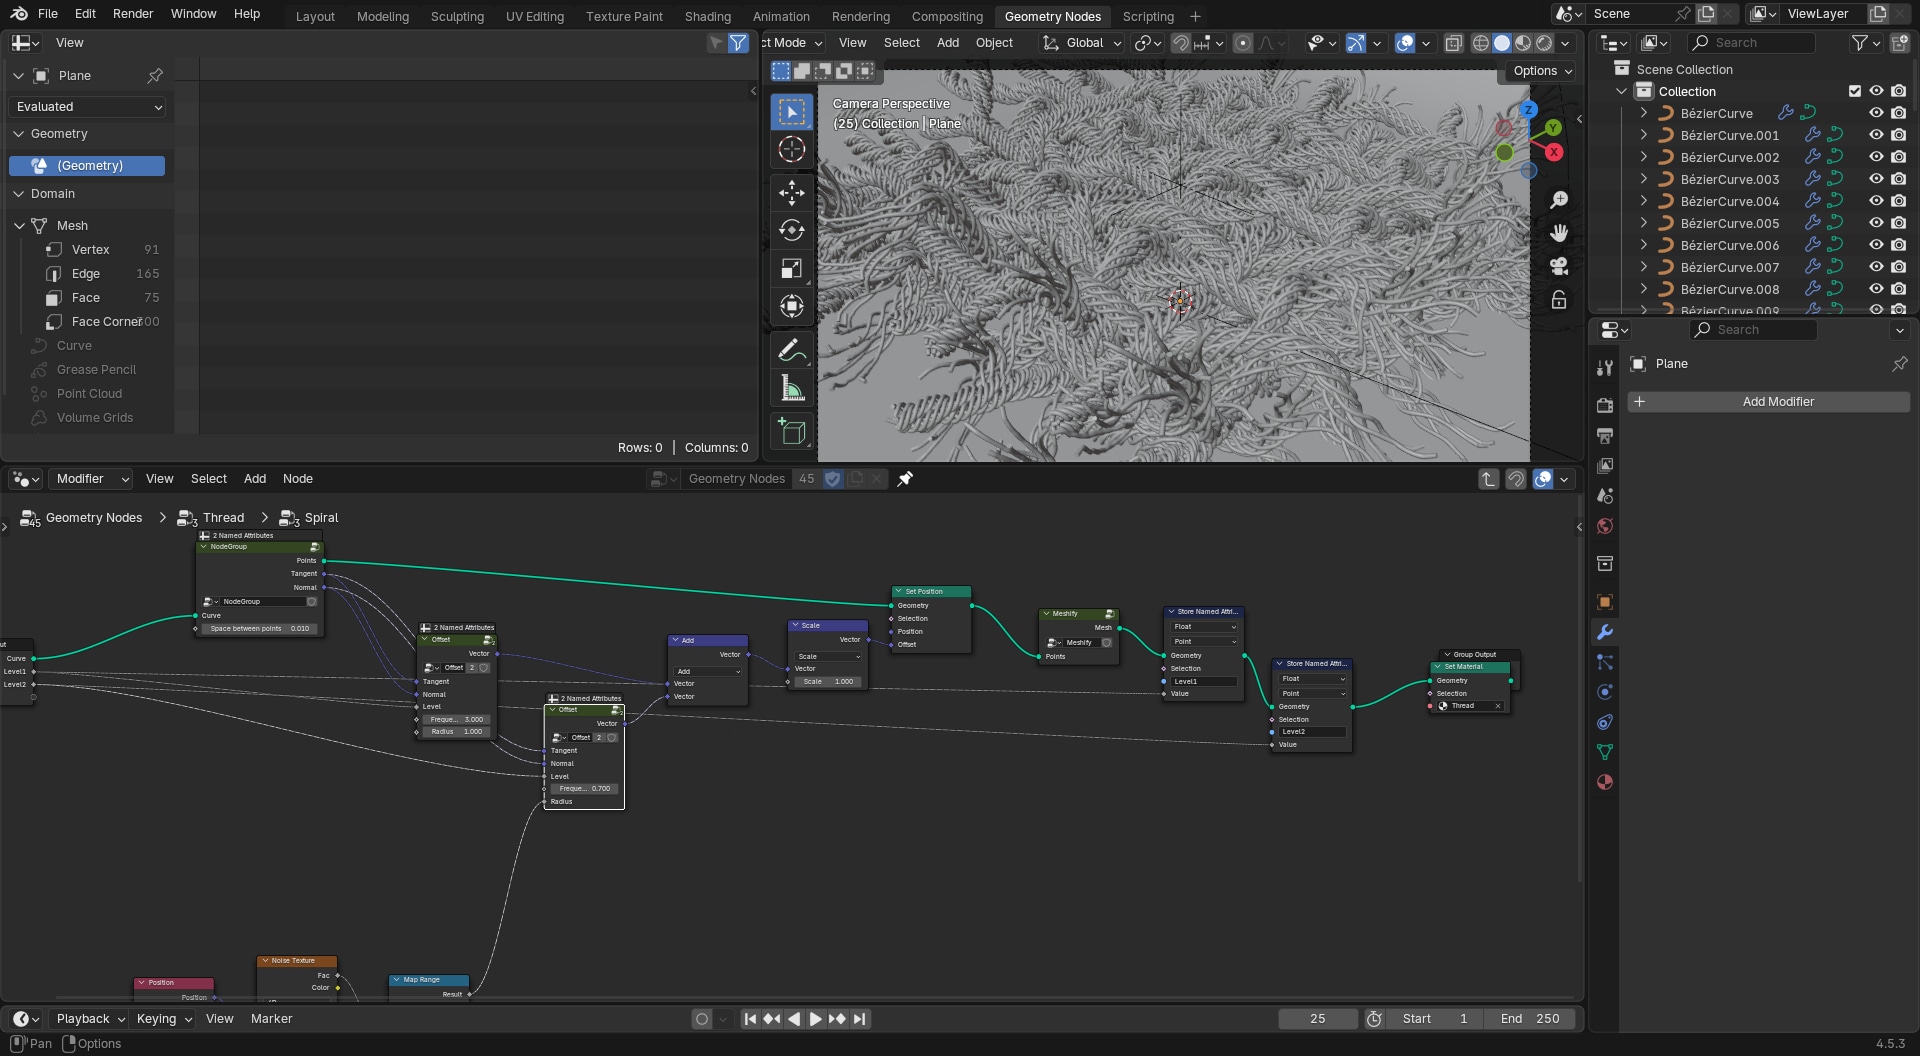Click the Scale value slider in Scale node
The width and height of the screenshot is (1920, 1056).
pyautogui.click(x=829, y=682)
